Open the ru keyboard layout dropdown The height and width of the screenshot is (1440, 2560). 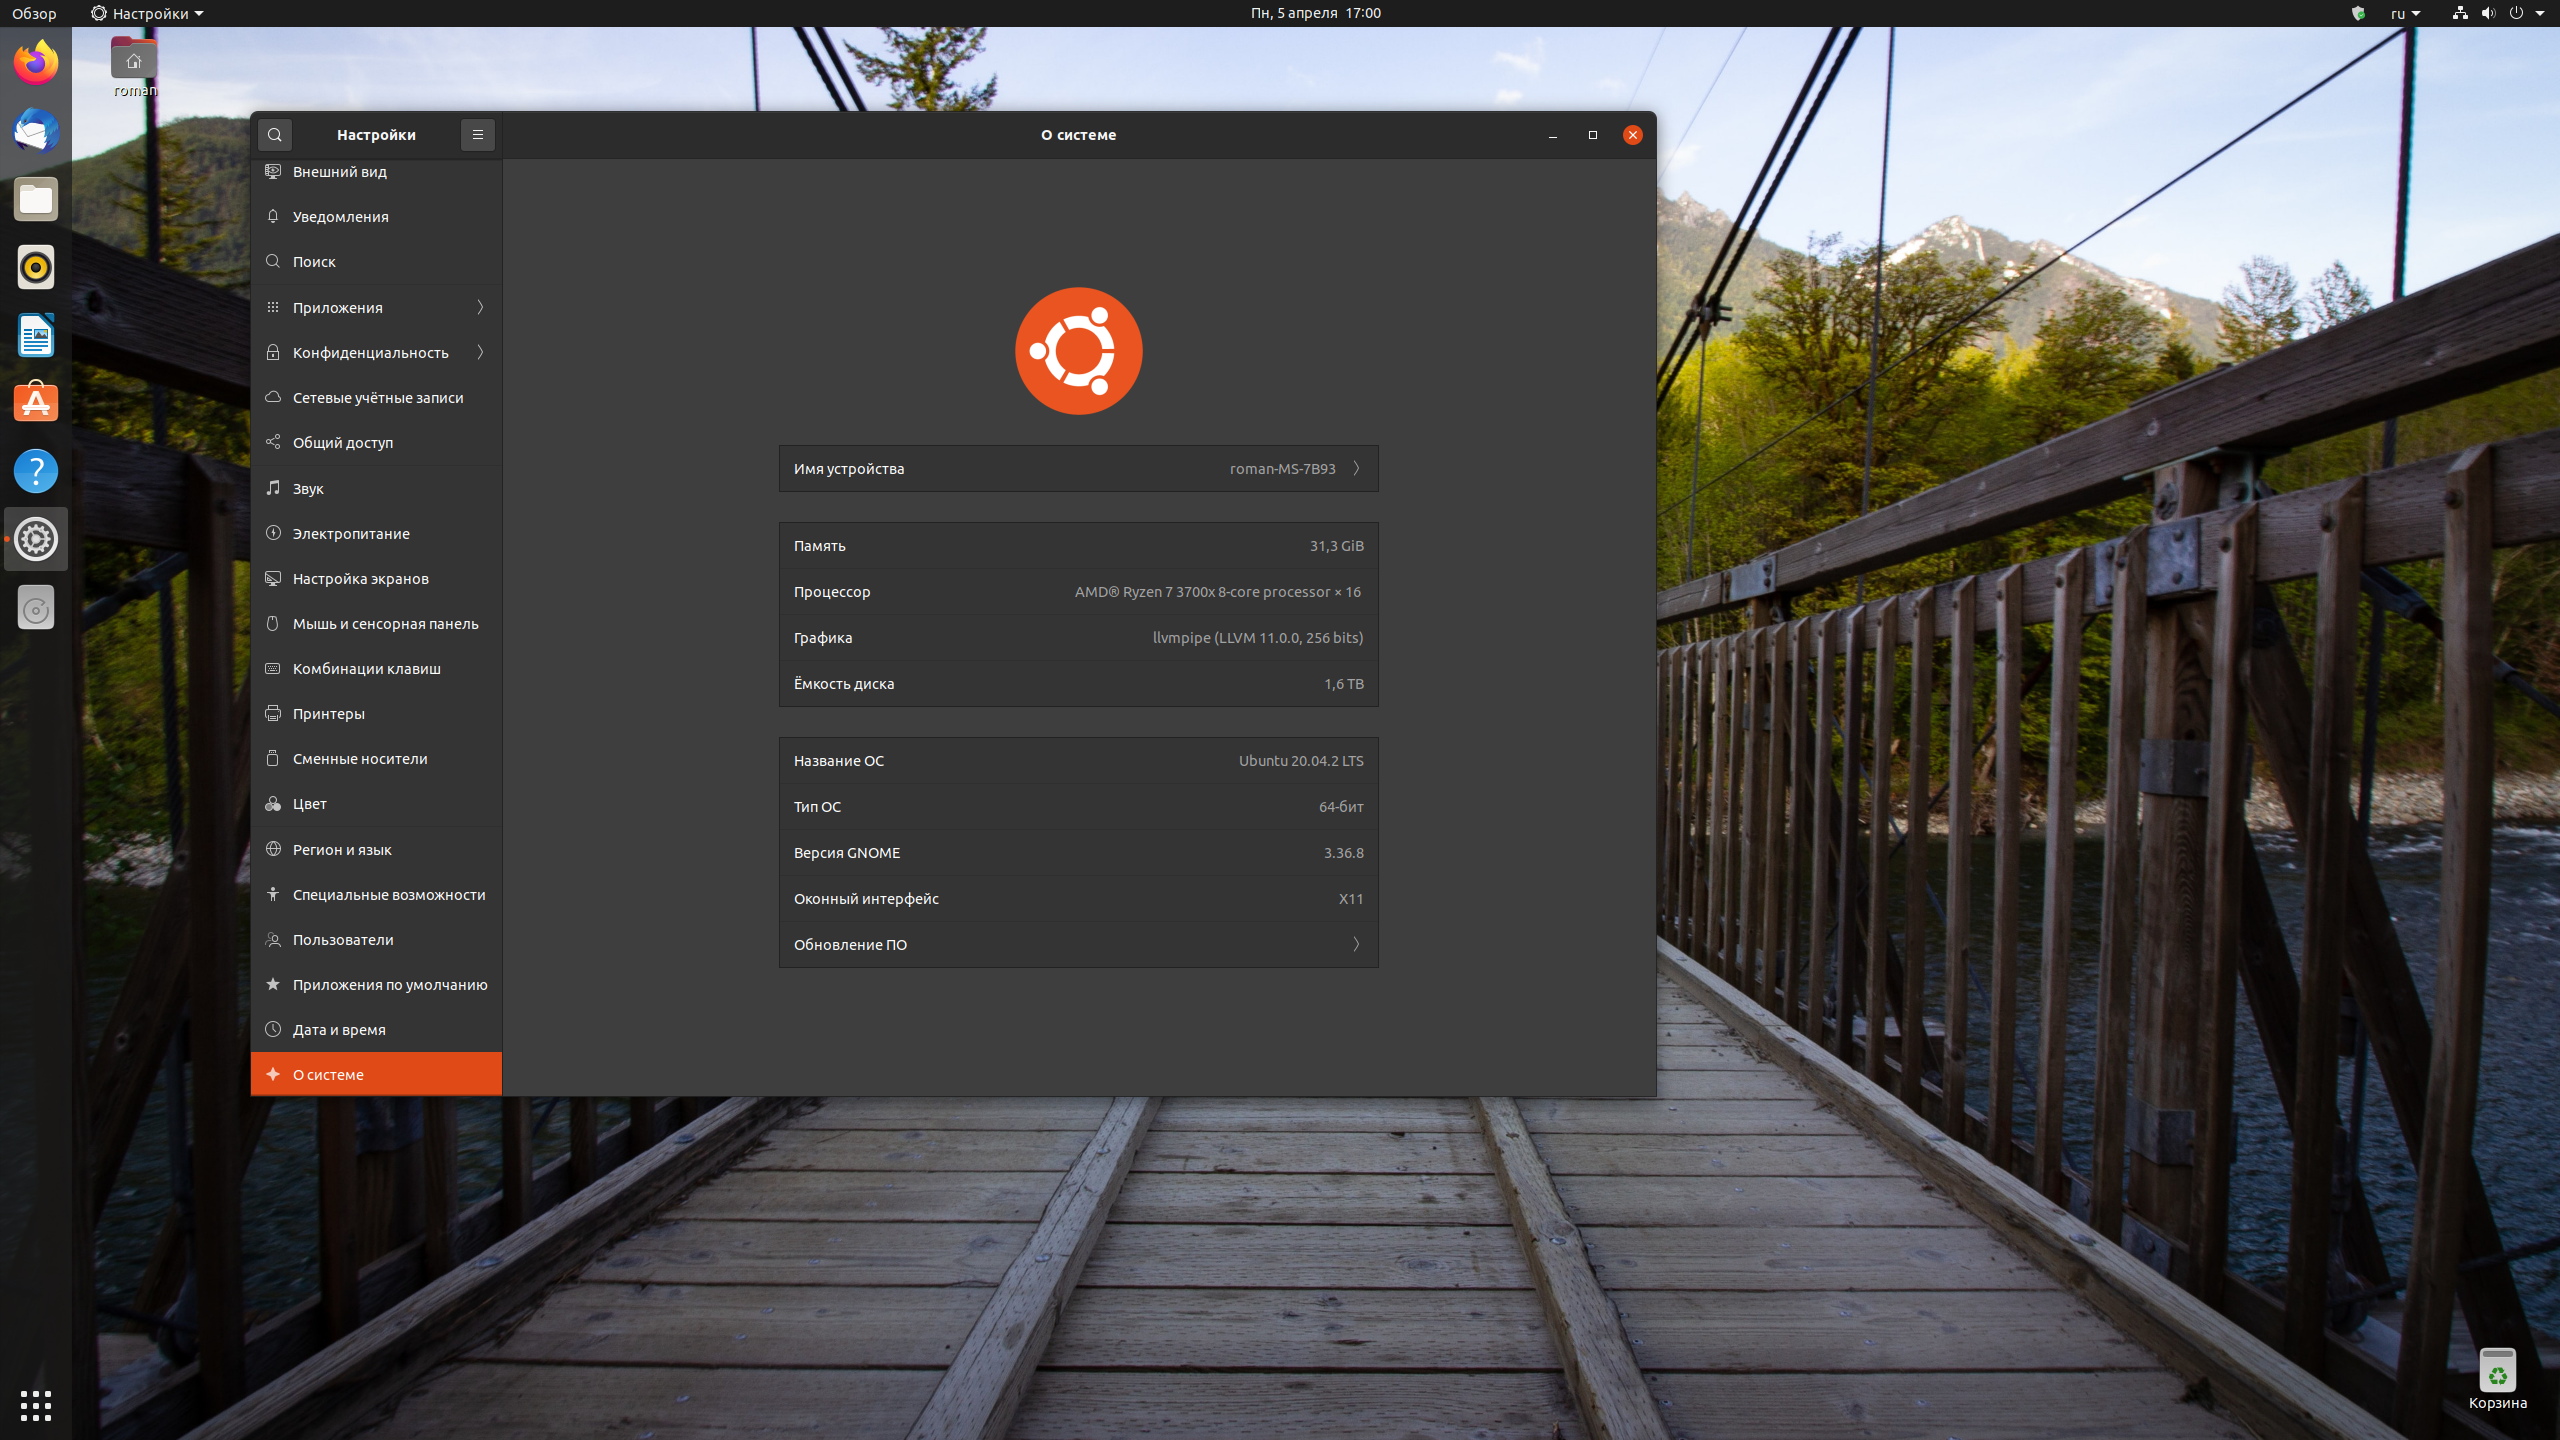coord(2405,13)
